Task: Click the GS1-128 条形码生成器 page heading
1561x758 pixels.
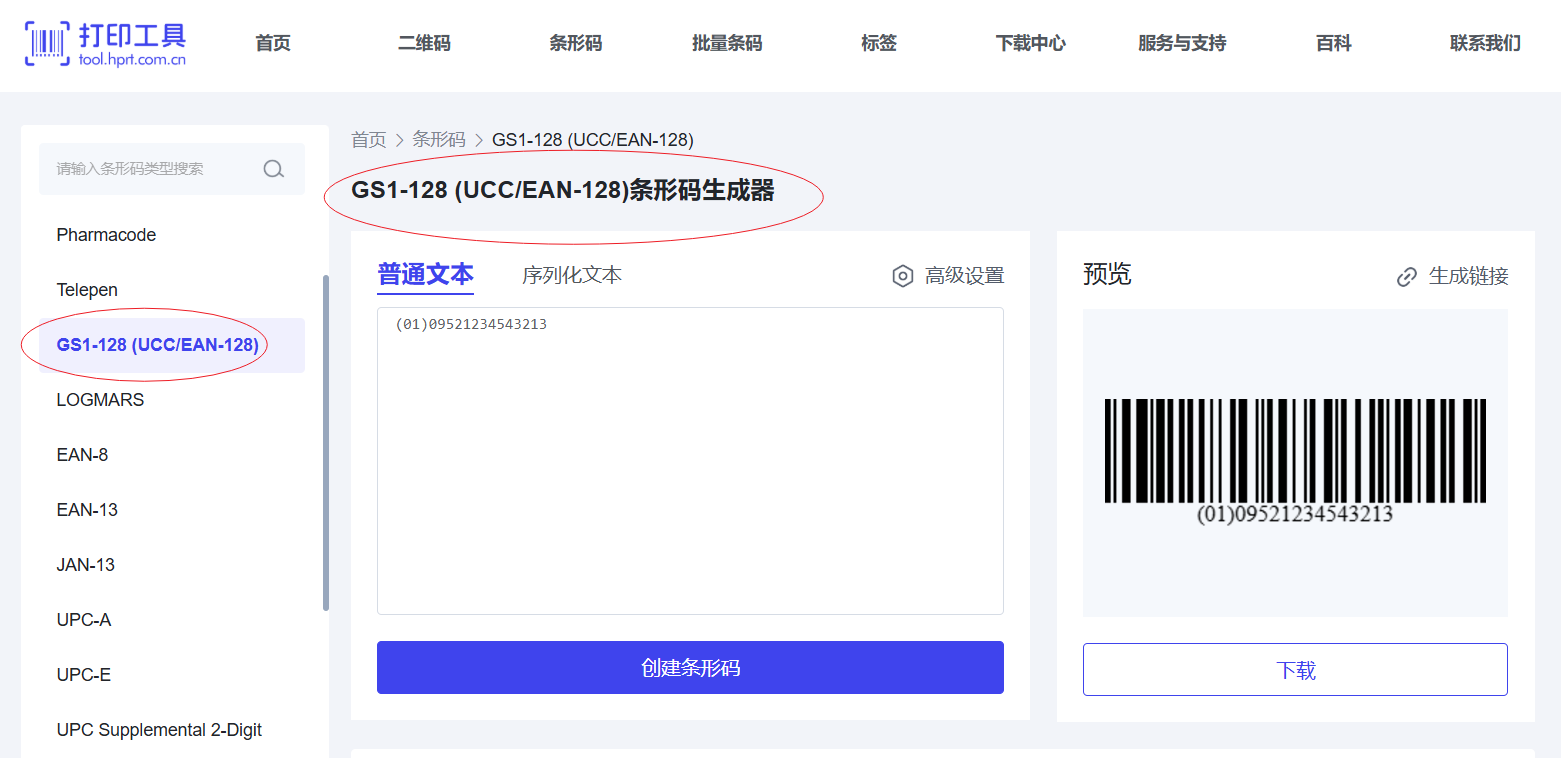Action: pyautogui.click(x=563, y=191)
